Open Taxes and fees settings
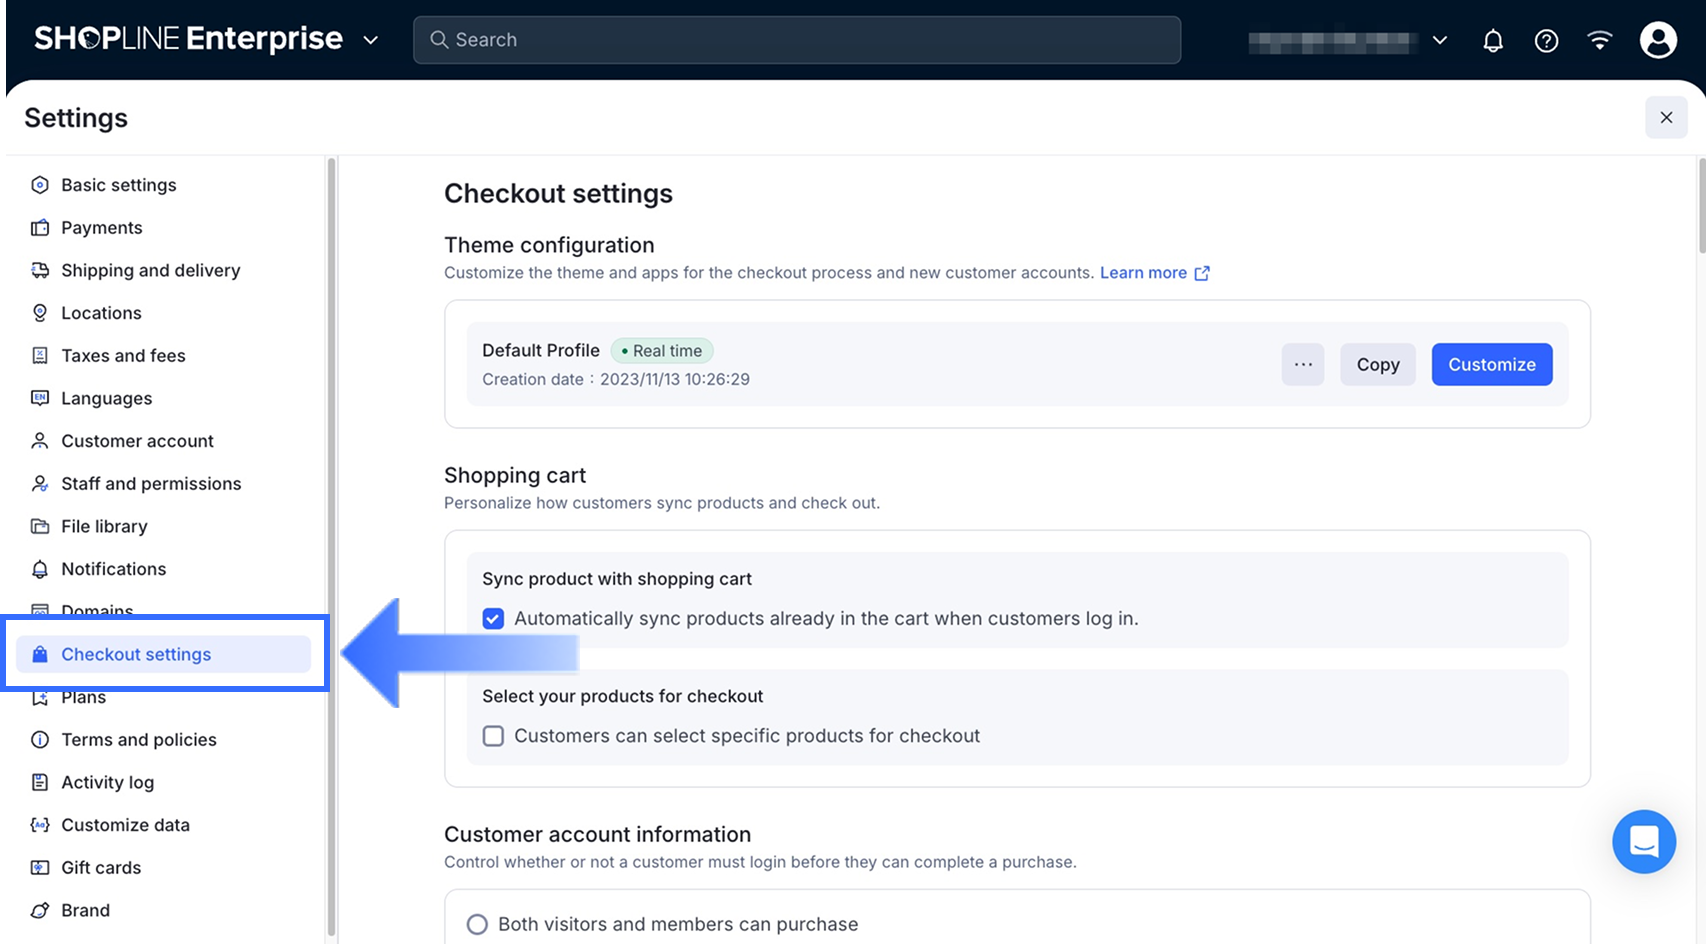Viewport: 1706px width, 944px height. (x=123, y=356)
